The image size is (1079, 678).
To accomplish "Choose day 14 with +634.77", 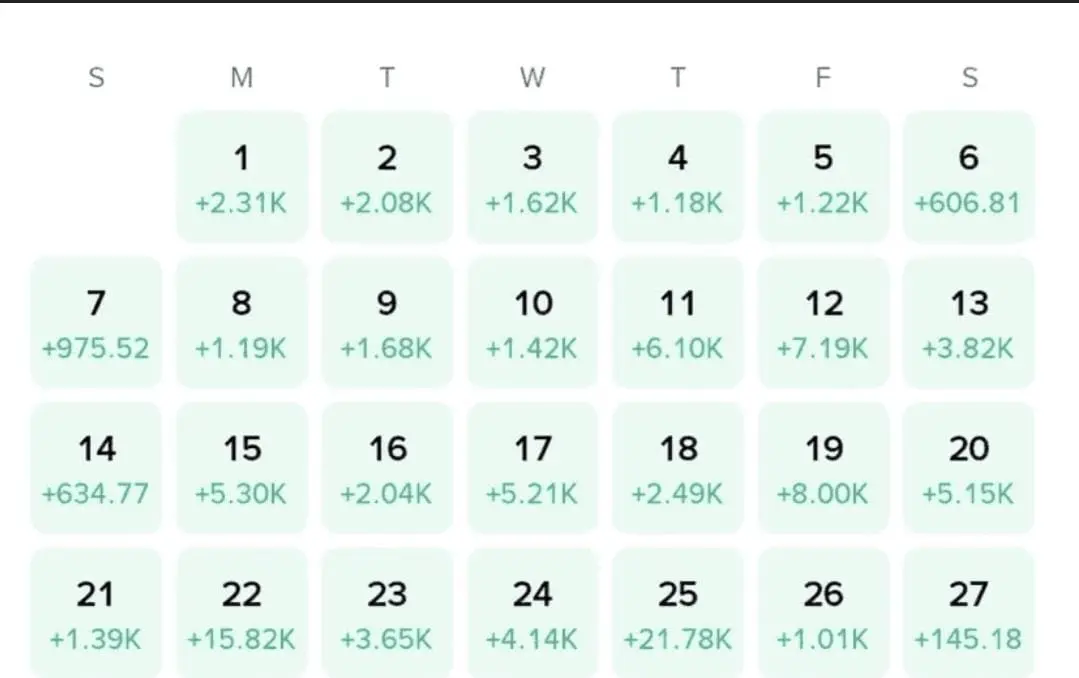I will 96,468.
